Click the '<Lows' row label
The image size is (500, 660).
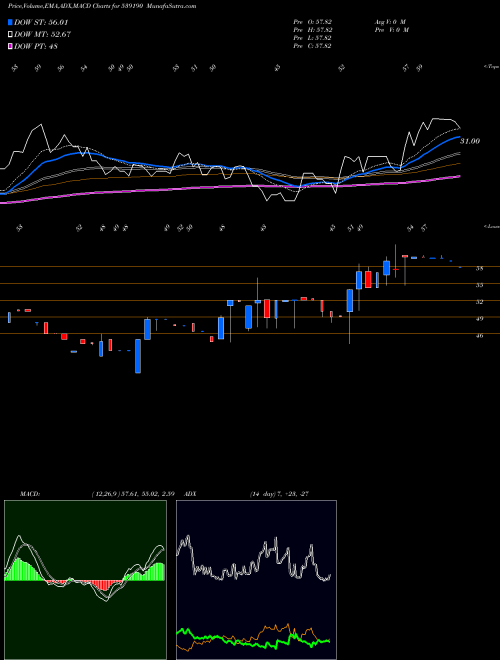[491, 226]
